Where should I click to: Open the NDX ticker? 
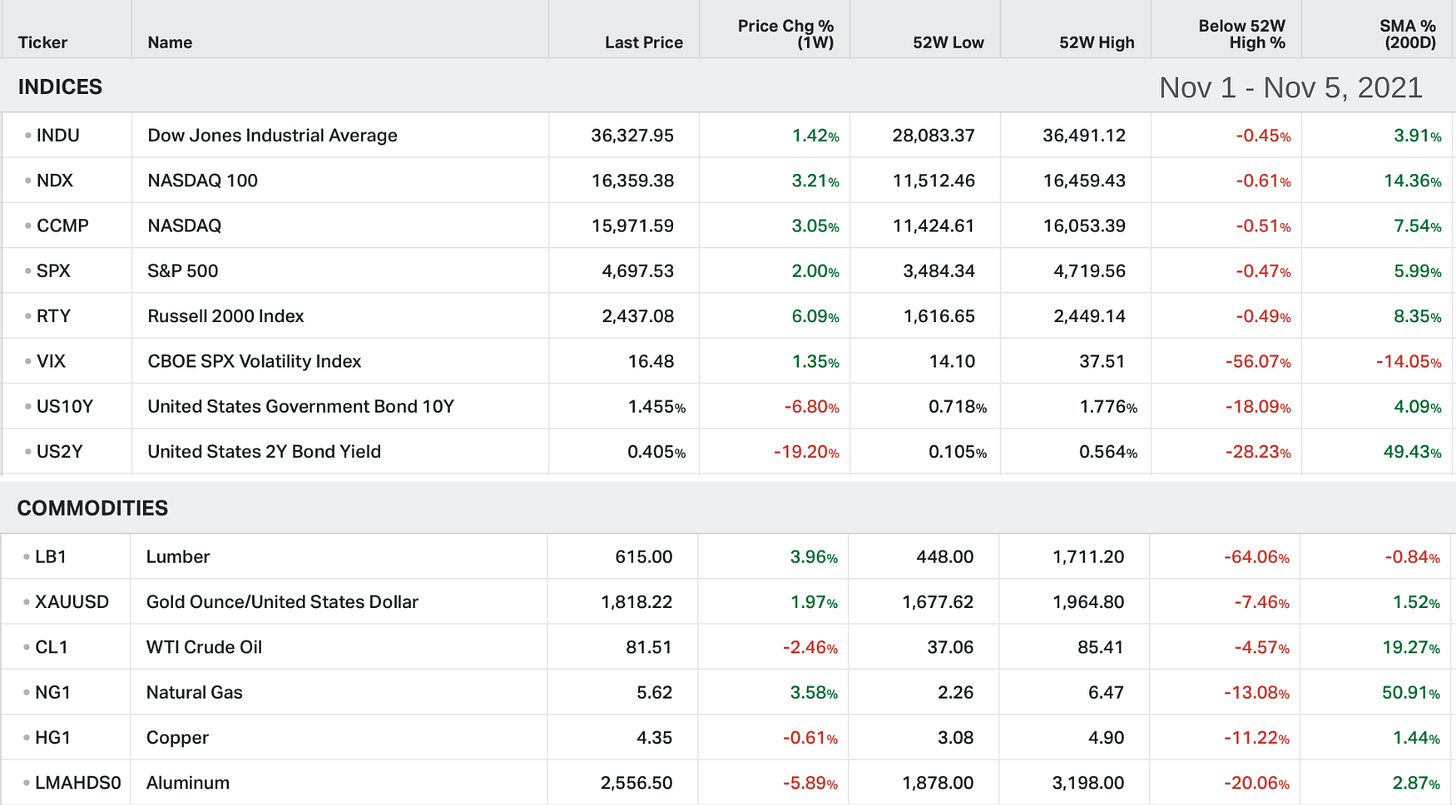click(55, 180)
